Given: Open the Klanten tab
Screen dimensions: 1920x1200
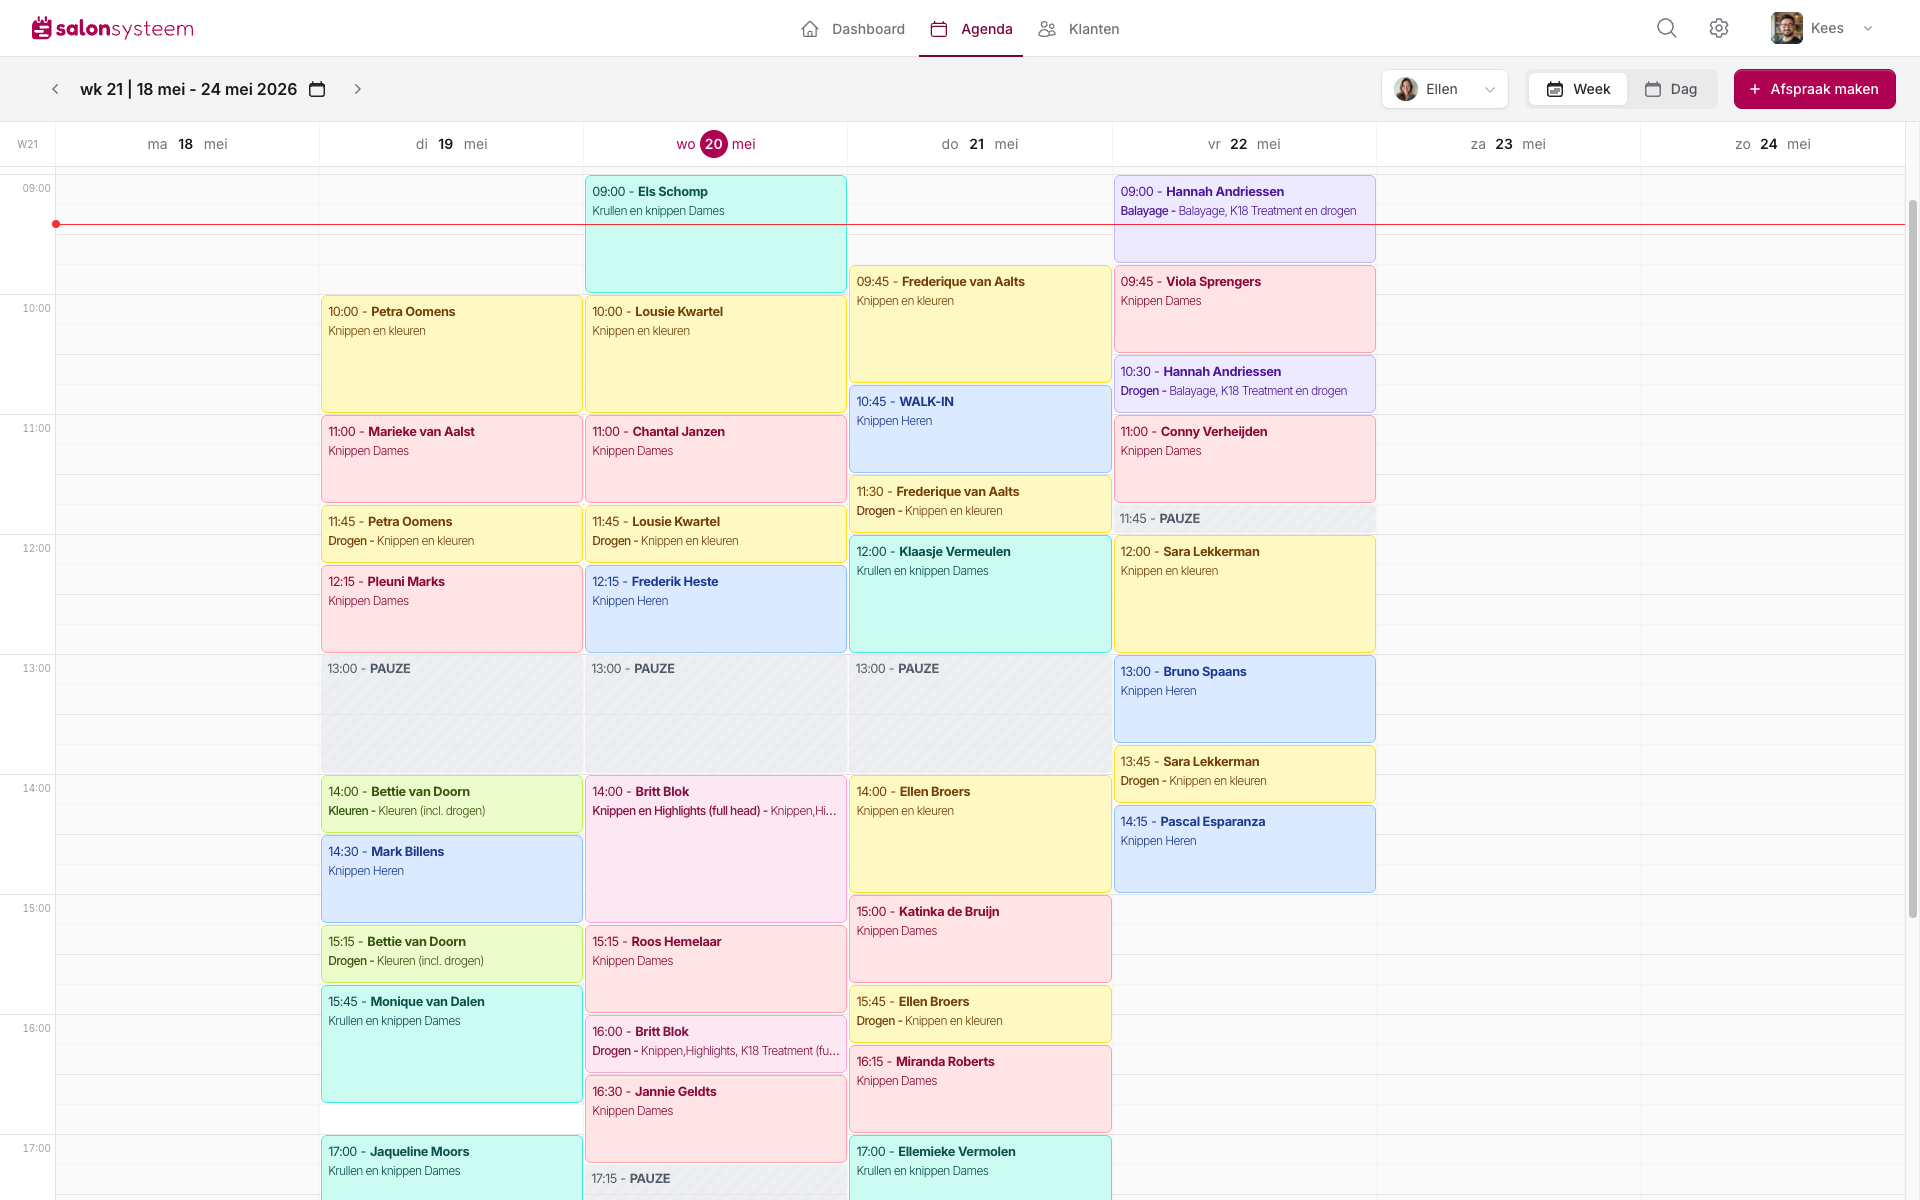Looking at the screenshot, I should [1079, 29].
